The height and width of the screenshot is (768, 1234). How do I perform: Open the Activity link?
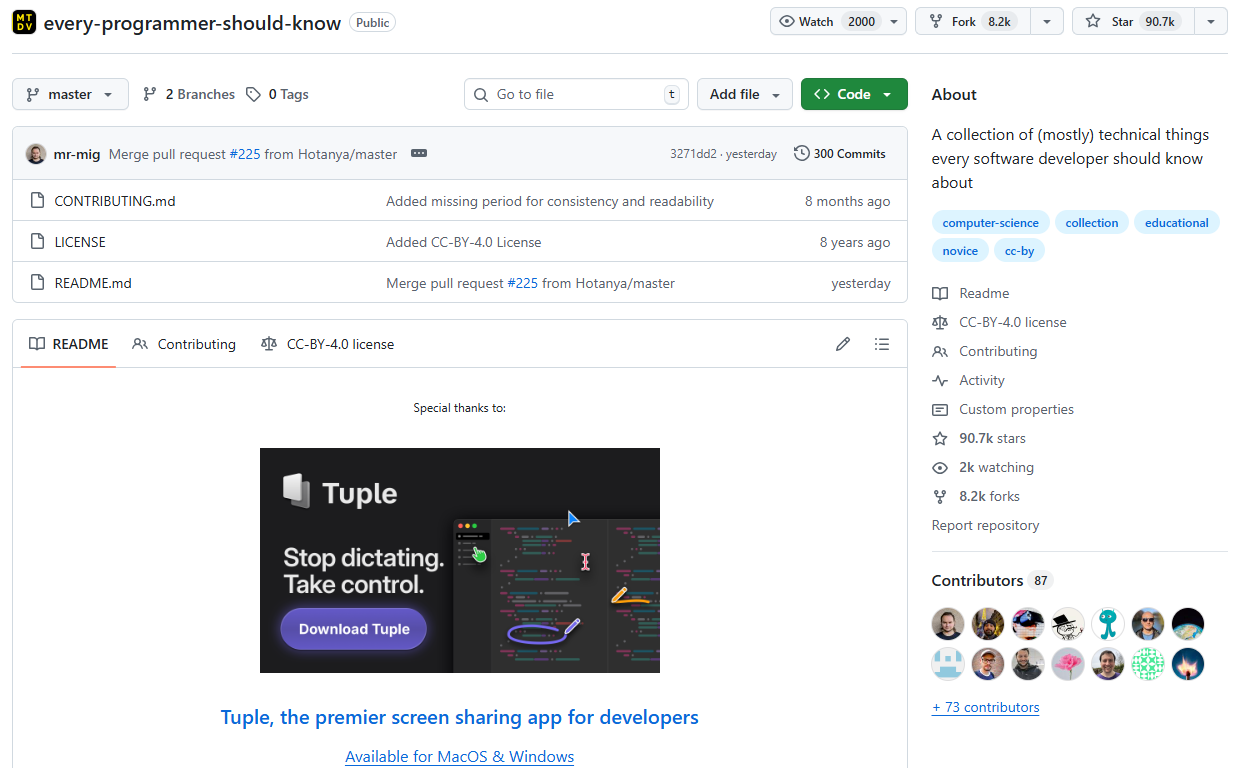(x=968, y=380)
